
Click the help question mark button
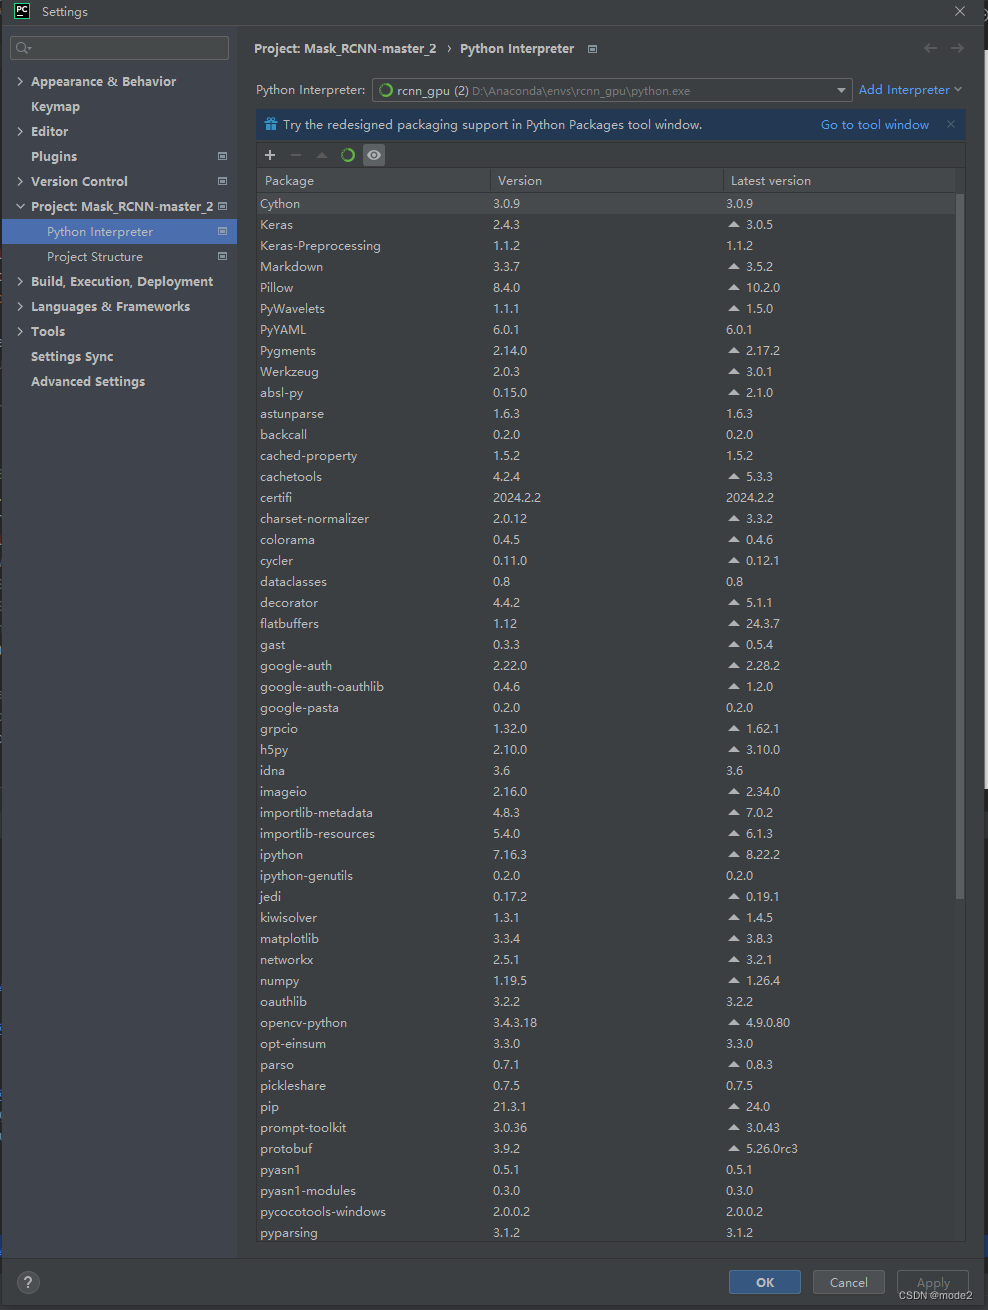click(x=28, y=1282)
